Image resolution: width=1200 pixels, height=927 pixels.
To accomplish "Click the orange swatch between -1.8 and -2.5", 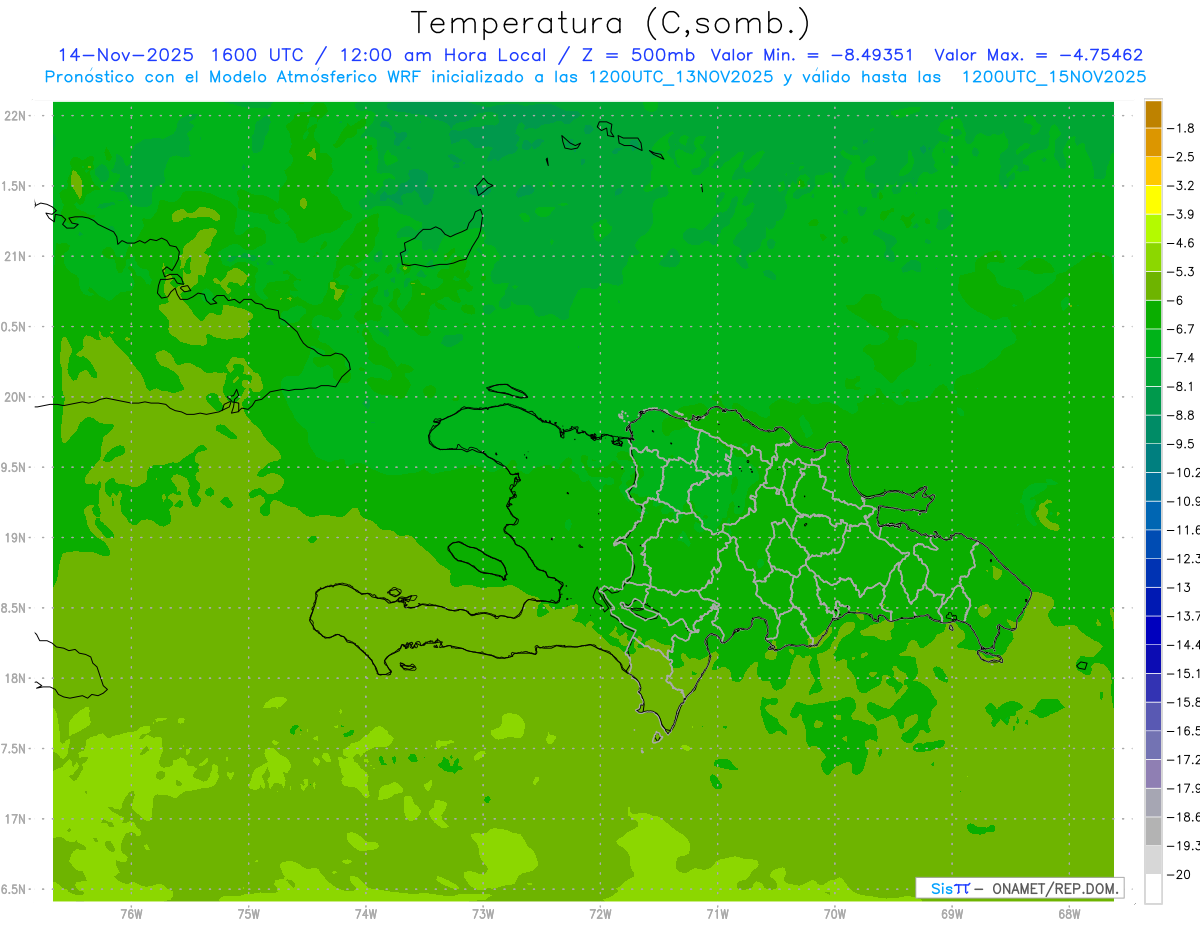I will [1153, 143].
